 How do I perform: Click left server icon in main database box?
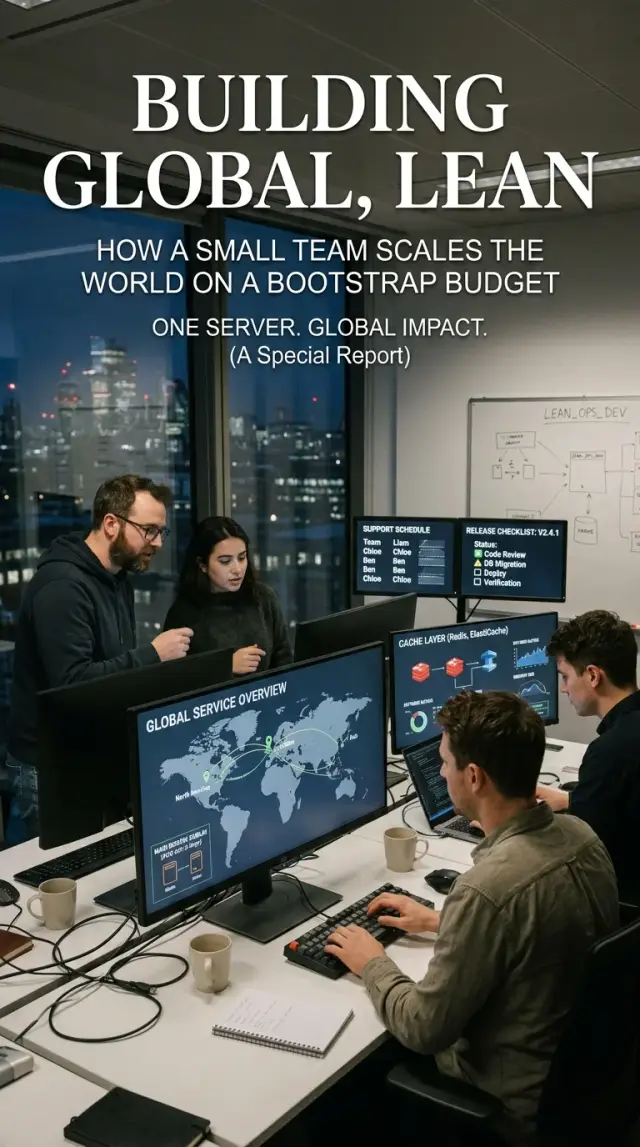(170, 873)
